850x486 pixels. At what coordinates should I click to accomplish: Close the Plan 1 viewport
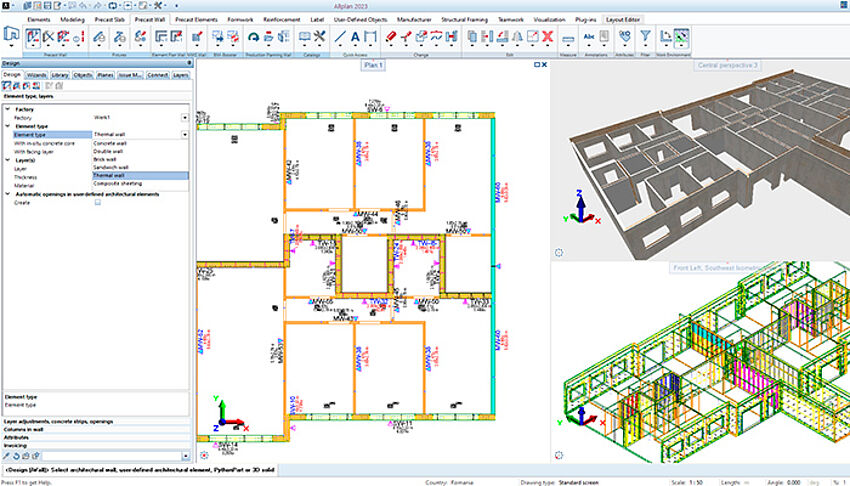pos(544,64)
